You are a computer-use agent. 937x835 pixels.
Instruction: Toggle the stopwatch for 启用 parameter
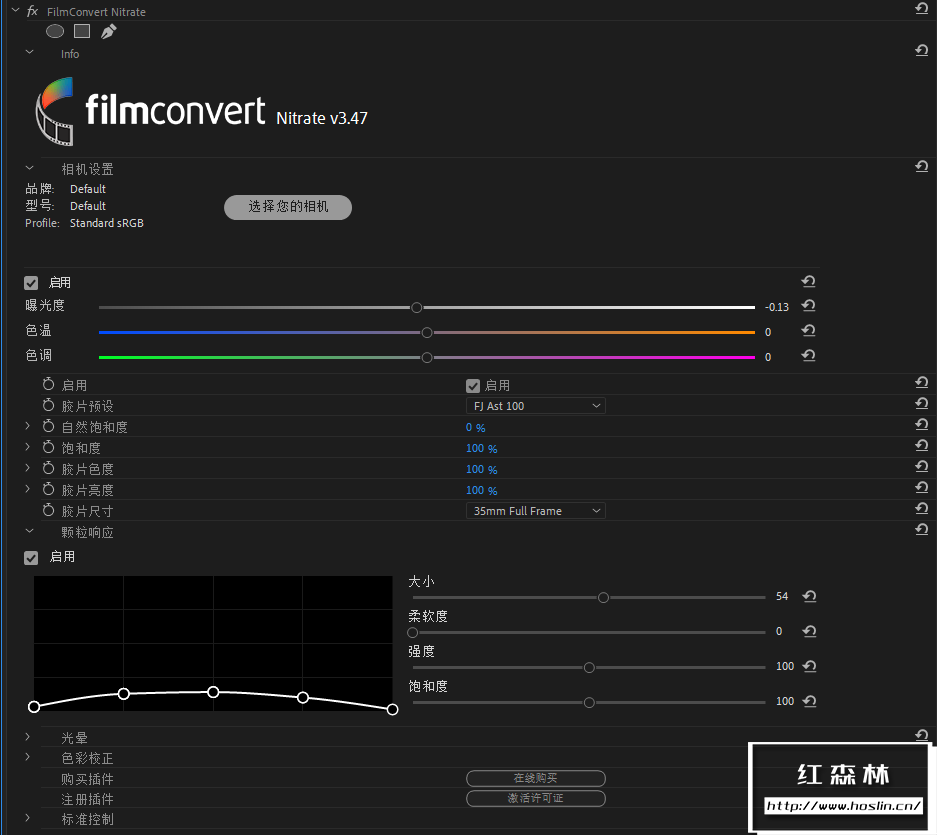[x=48, y=384]
